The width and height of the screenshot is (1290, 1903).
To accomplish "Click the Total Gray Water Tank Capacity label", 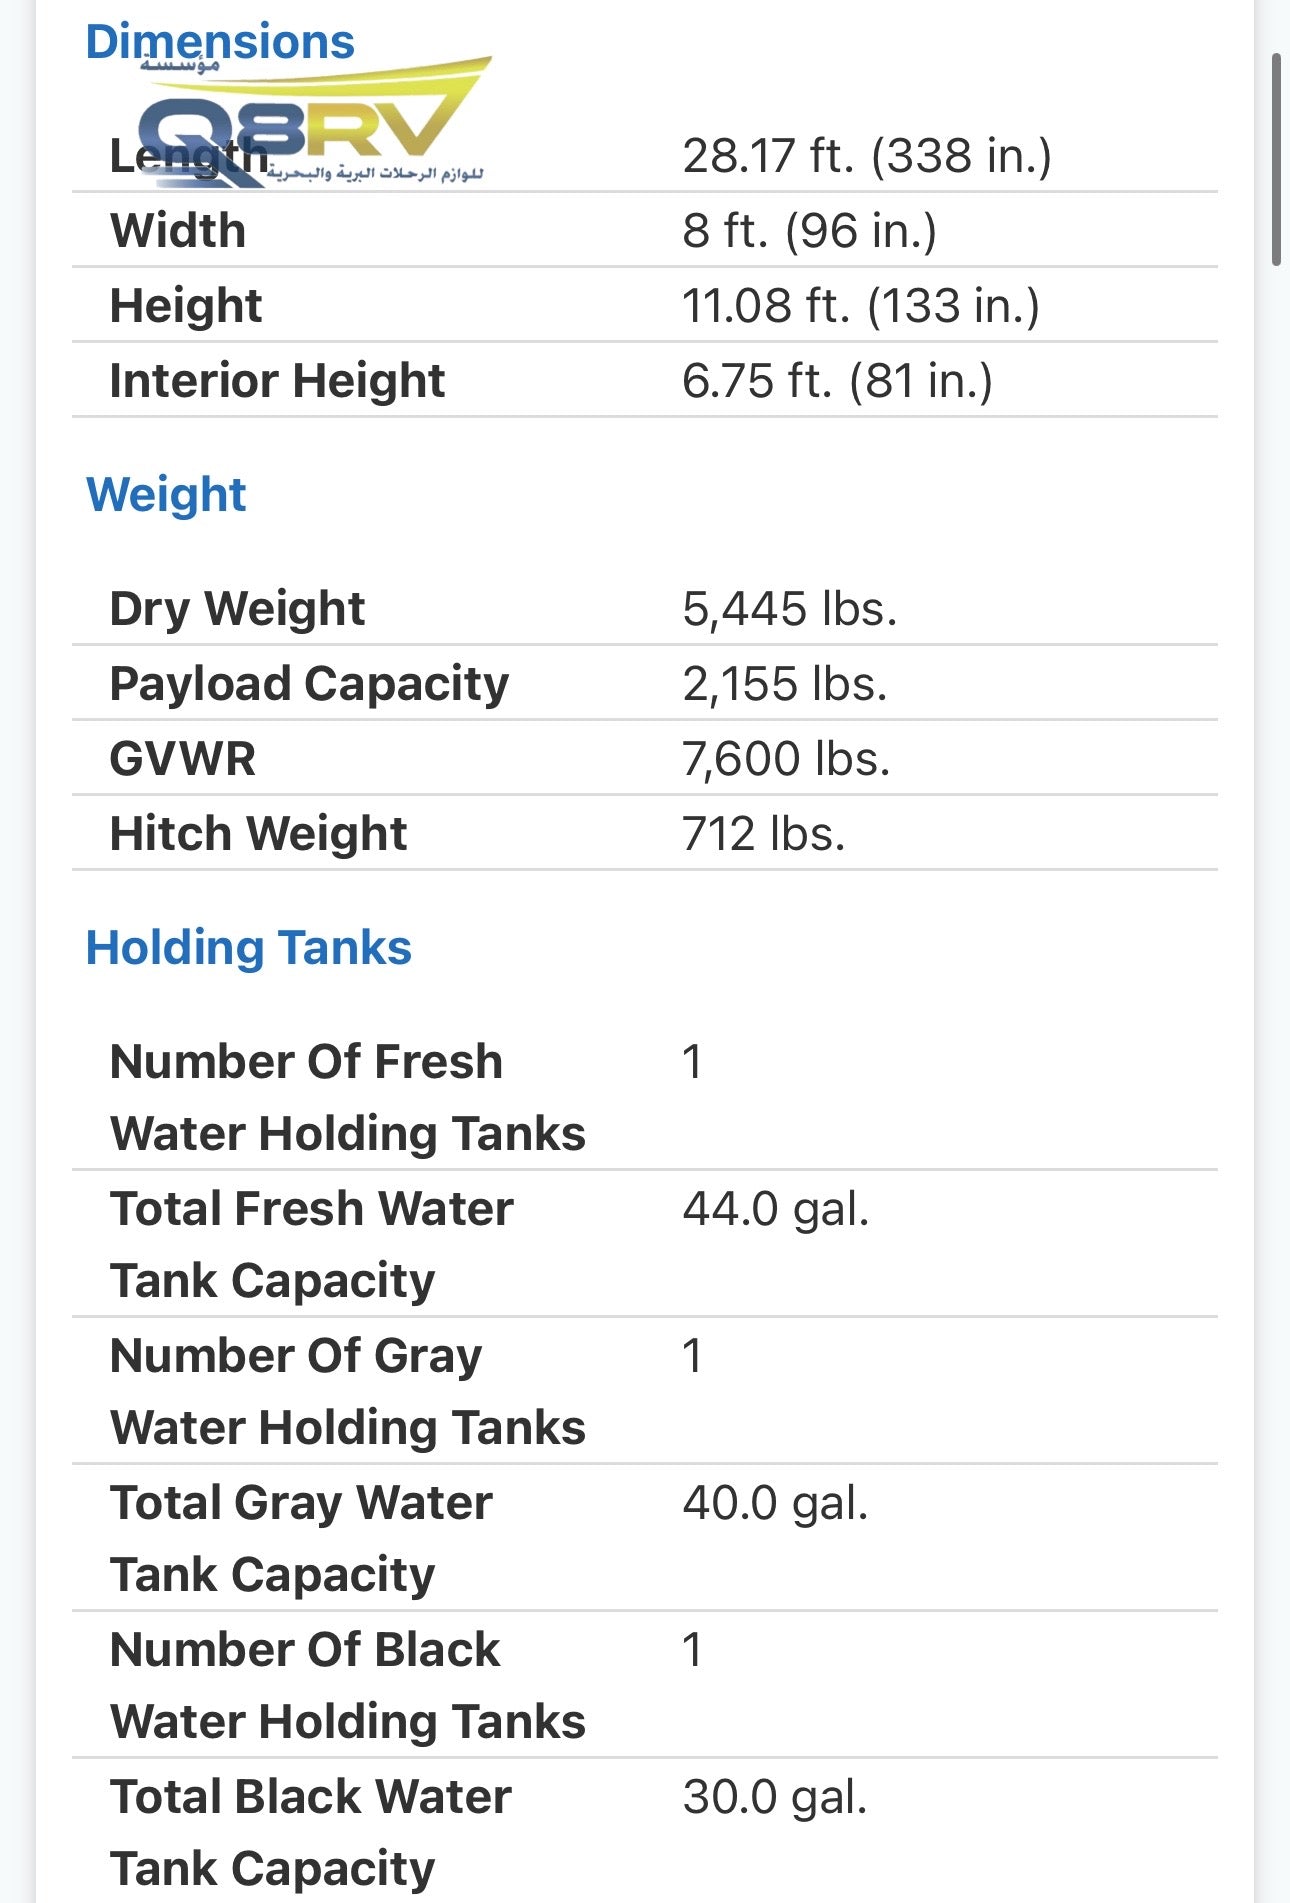I will (301, 1538).
